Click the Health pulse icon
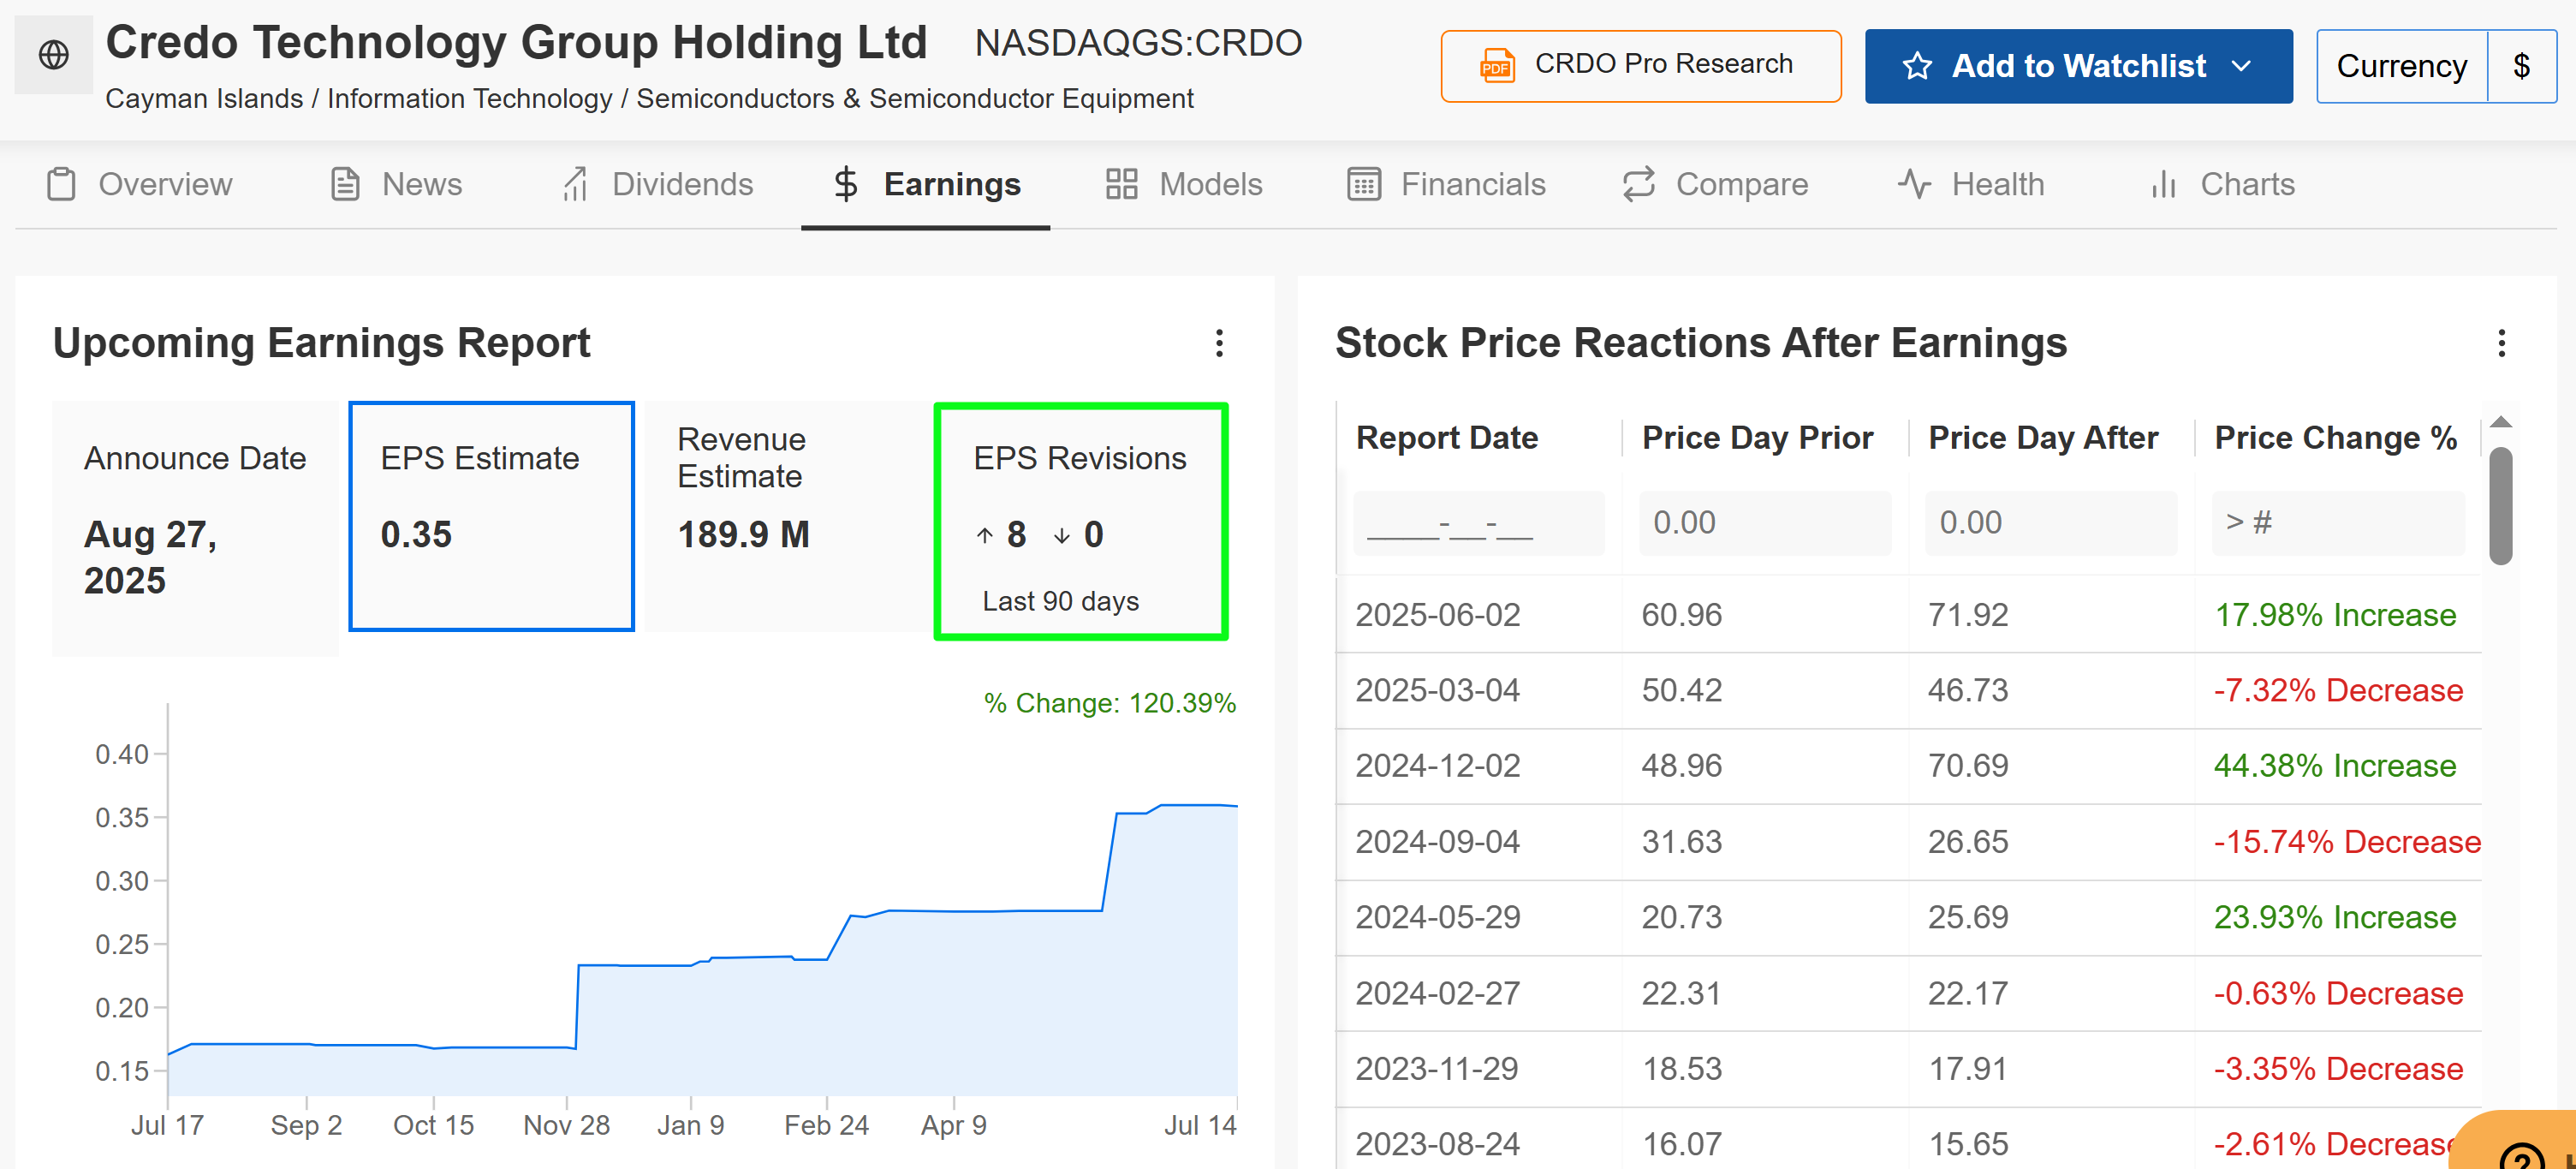Screen dimensions: 2576x1169 1914,184
